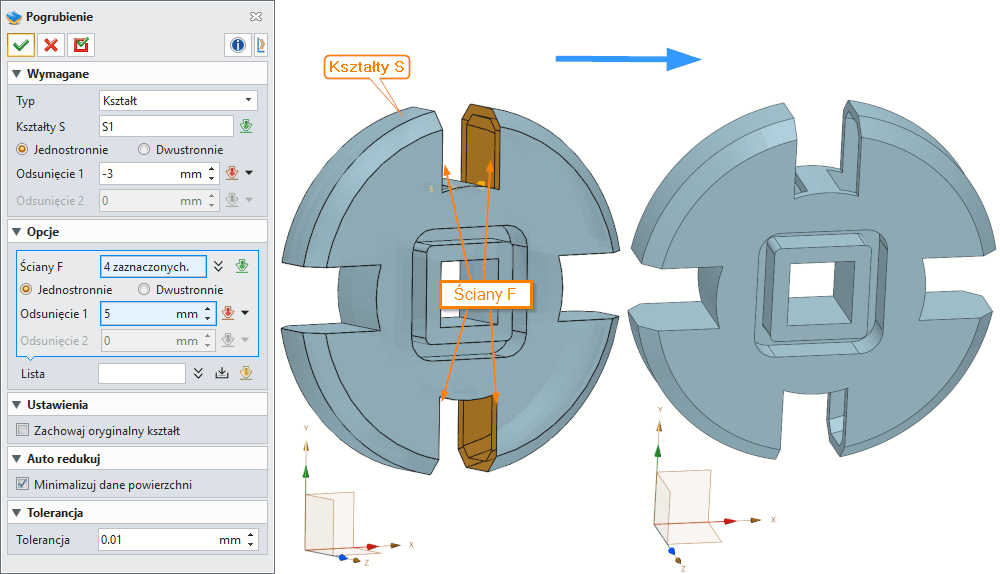
Task: Confirm the operation with the green checkmark
Action: tap(21, 45)
